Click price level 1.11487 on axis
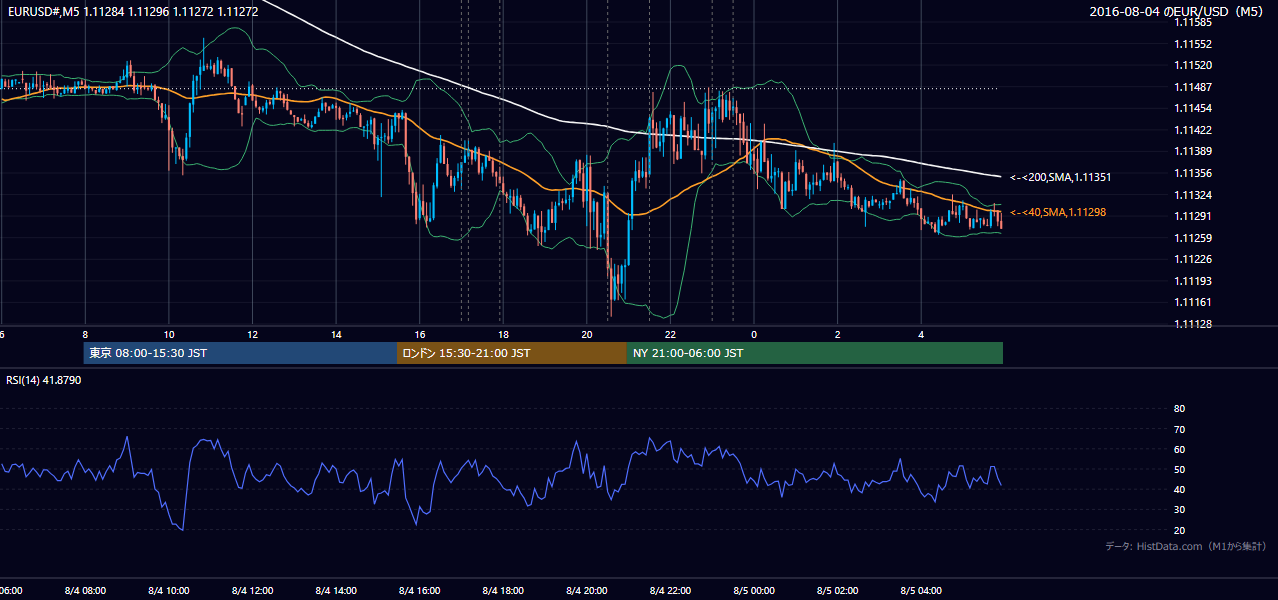This screenshot has width=1278, height=600. (1192, 87)
